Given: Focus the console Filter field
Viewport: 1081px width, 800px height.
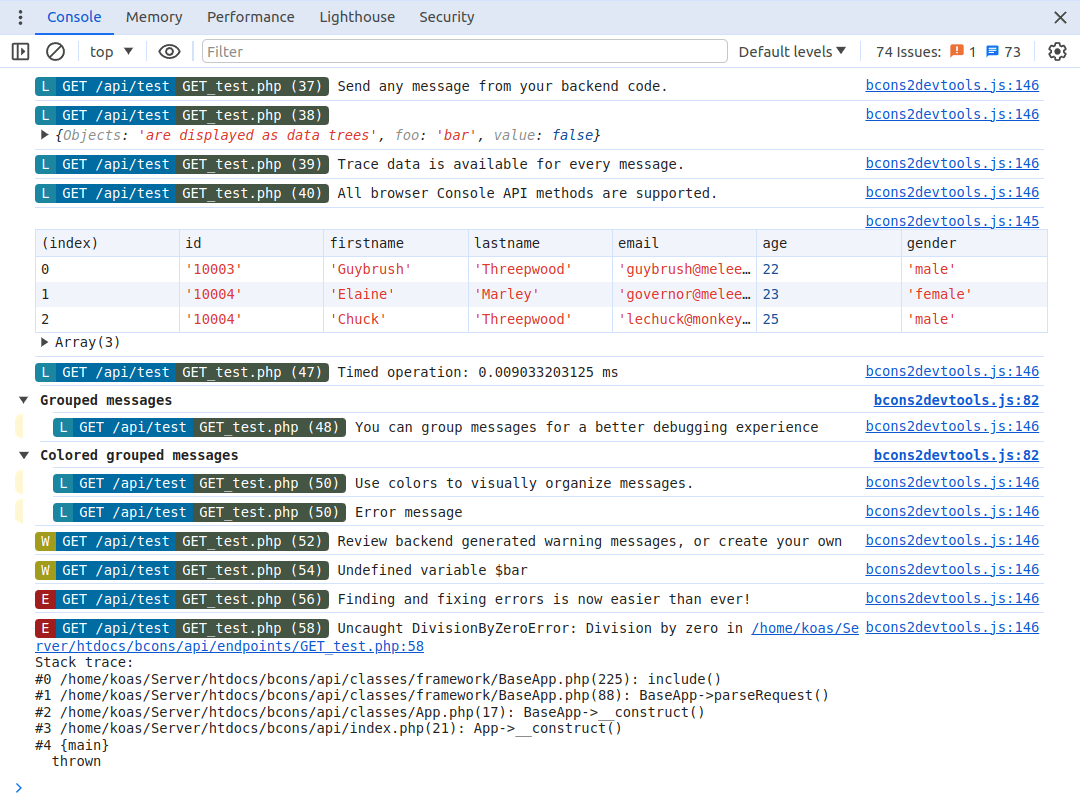Looking at the screenshot, I should [465, 52].
